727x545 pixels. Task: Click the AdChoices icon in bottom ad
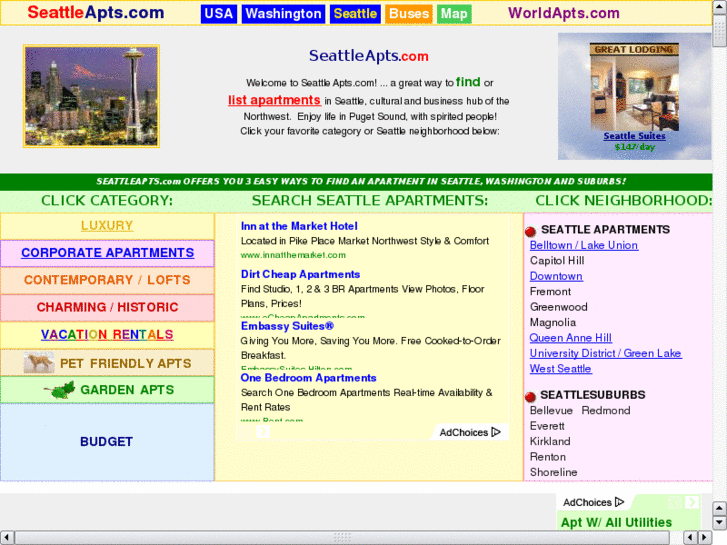tap(619, 502)
